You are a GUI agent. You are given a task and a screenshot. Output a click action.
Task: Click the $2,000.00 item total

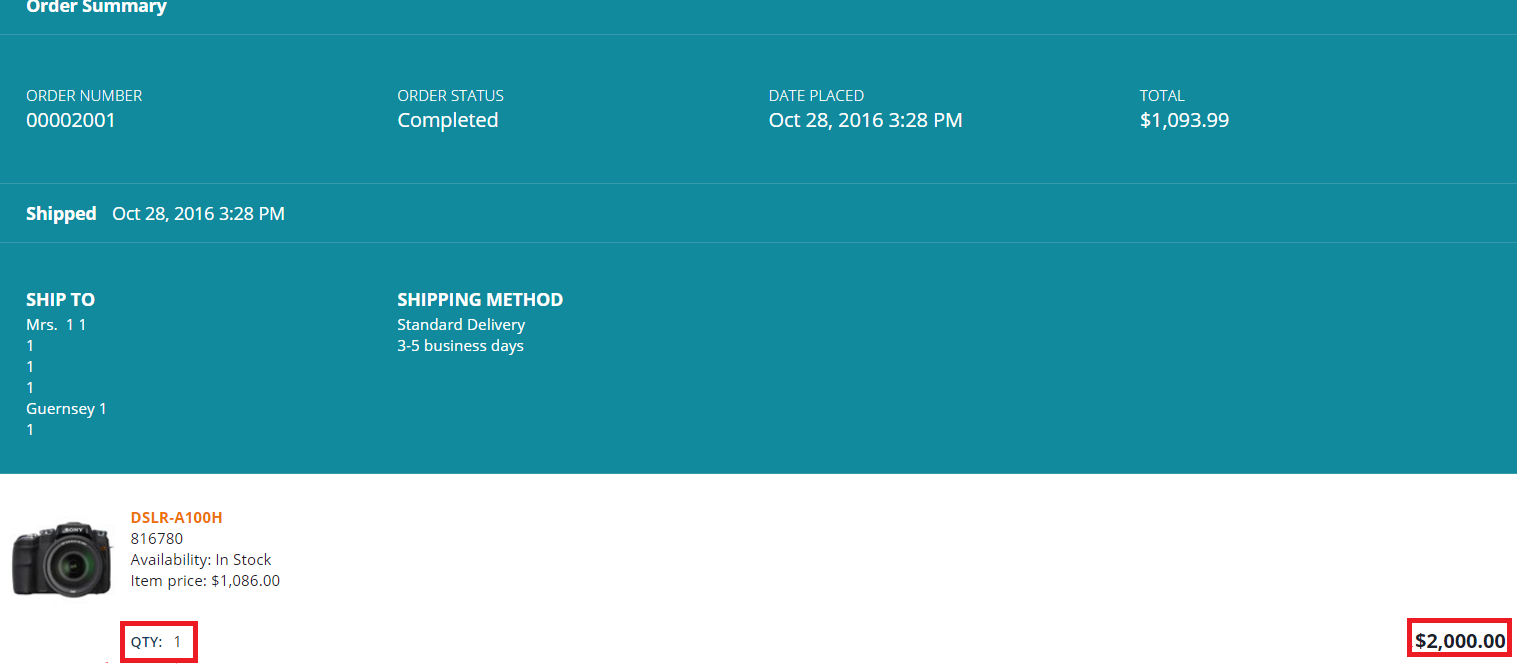pyautogui.click(x=1460, y=641)
